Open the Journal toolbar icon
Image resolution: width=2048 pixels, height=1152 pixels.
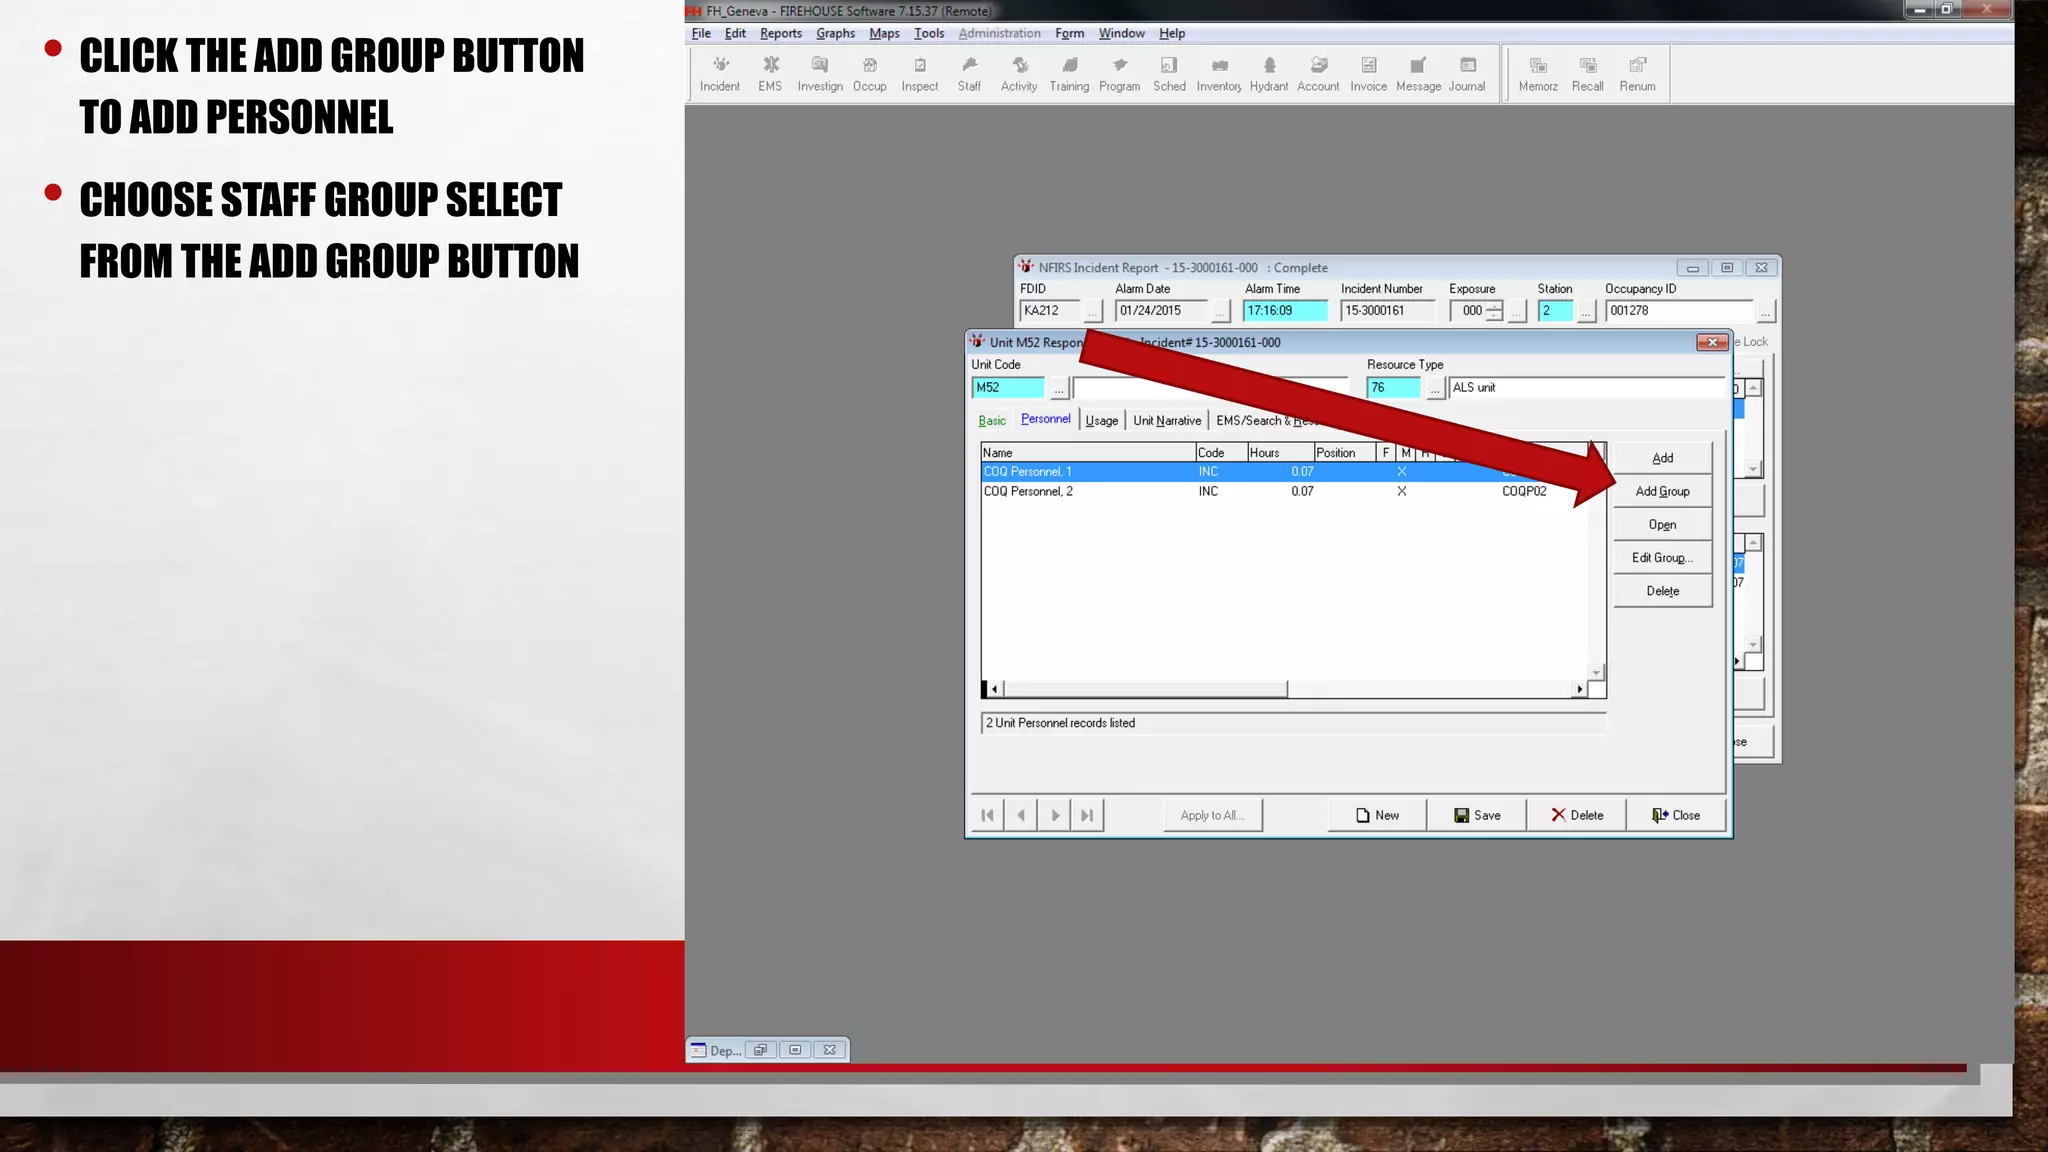tap(1467, 74)
